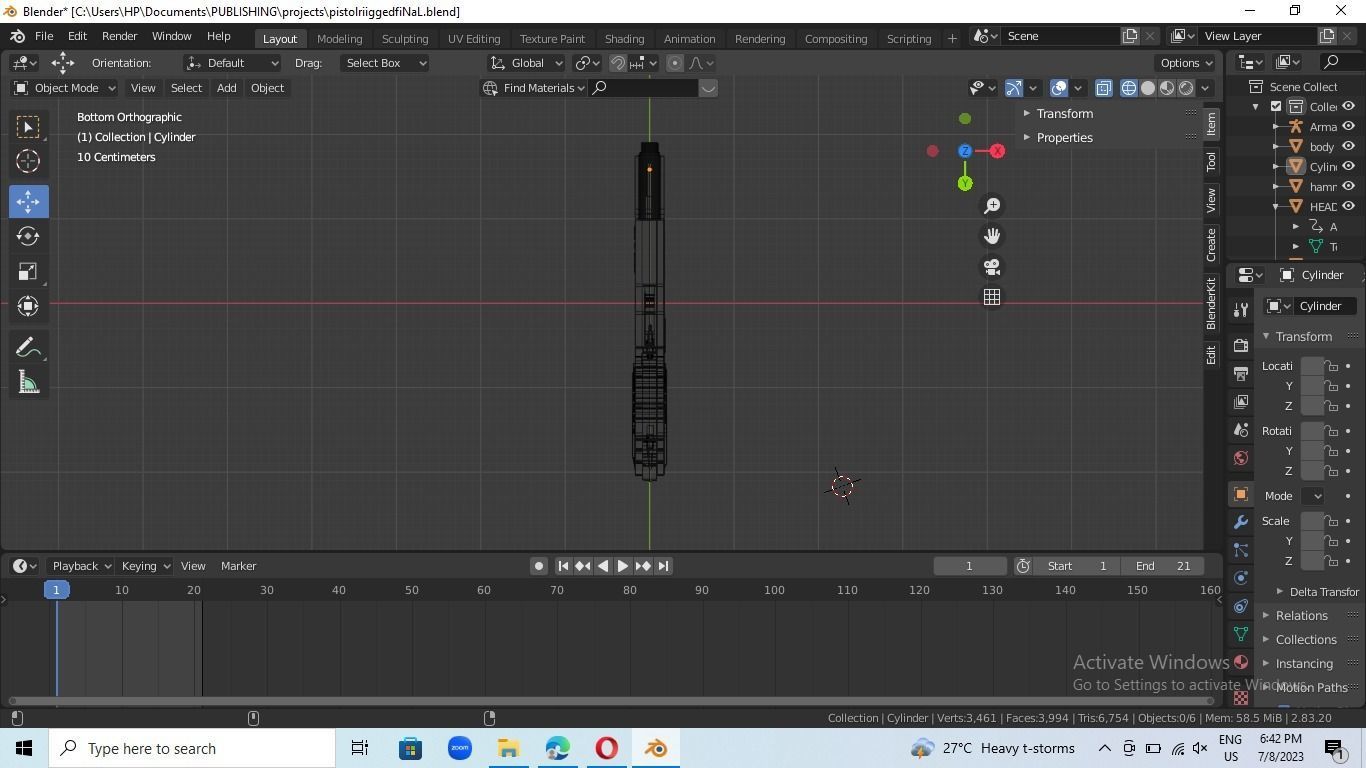
Task: Pick the Scale tool
Action: 28,271
